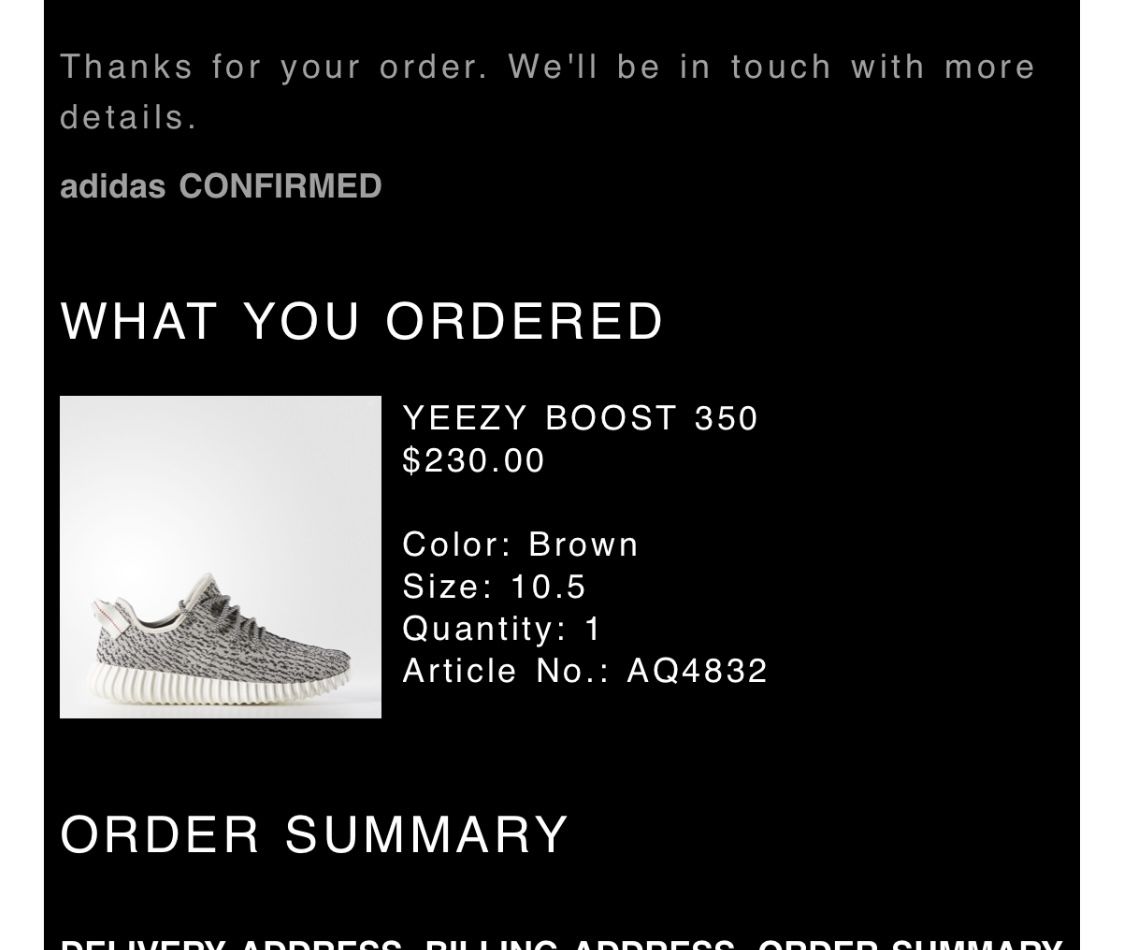Click the AQ4832 article code
The height and width of the screenshot is (950, 1124).
(697, 671)
